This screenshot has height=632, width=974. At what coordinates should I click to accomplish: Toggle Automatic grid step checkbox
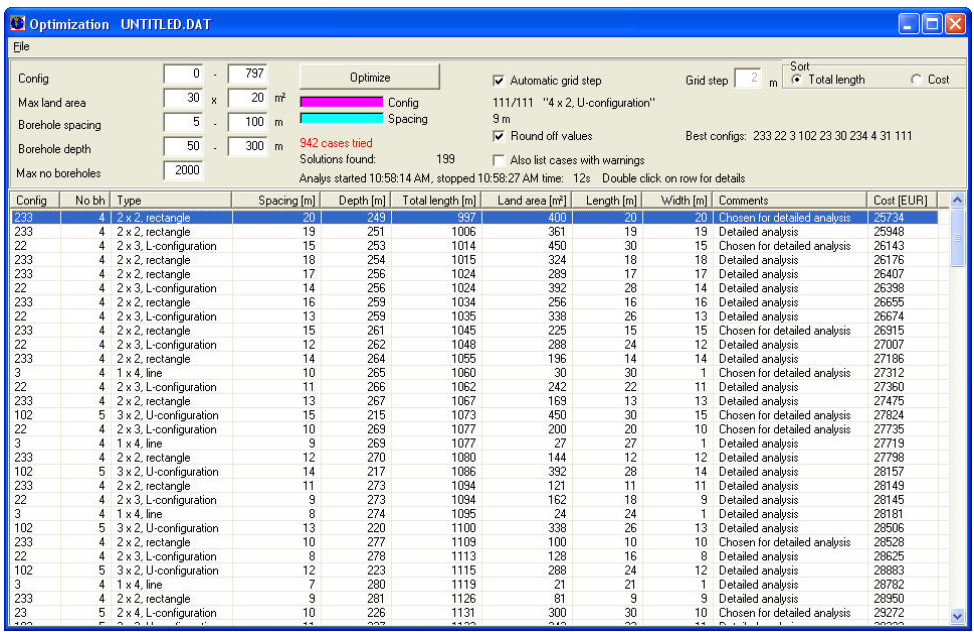pyautogui.click(x=499, y=81)
